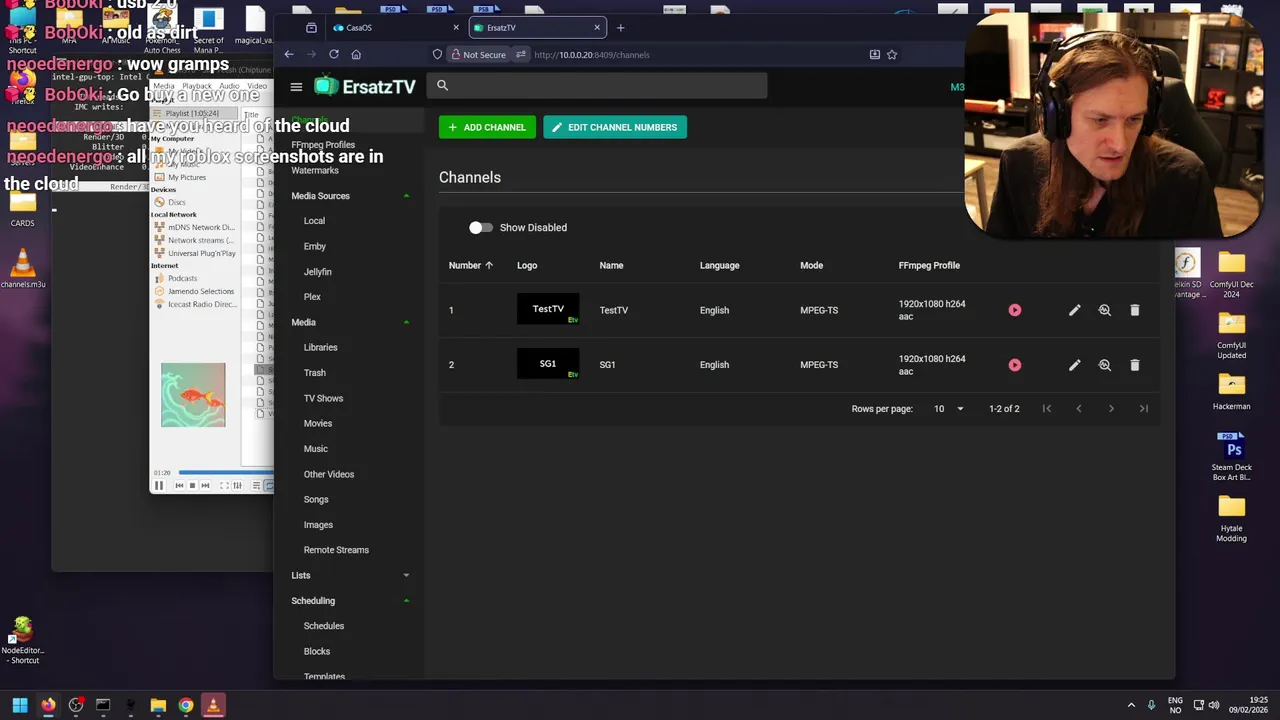
Task: Open the Schedules page
Action: (x=324, y=626)
